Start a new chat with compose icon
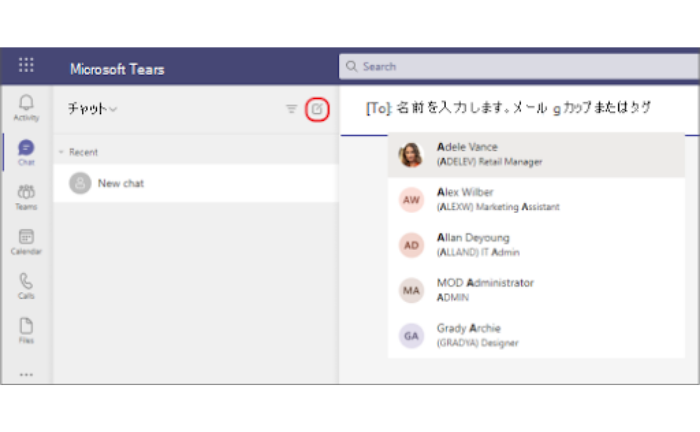 coord(317,109)
